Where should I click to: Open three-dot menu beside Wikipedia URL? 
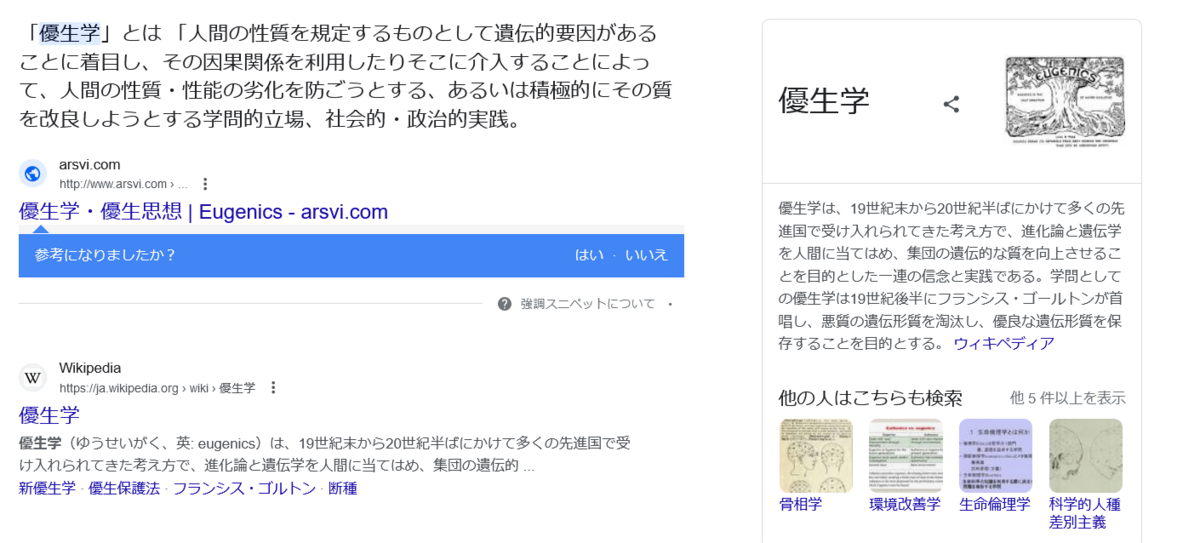(273, 388)
